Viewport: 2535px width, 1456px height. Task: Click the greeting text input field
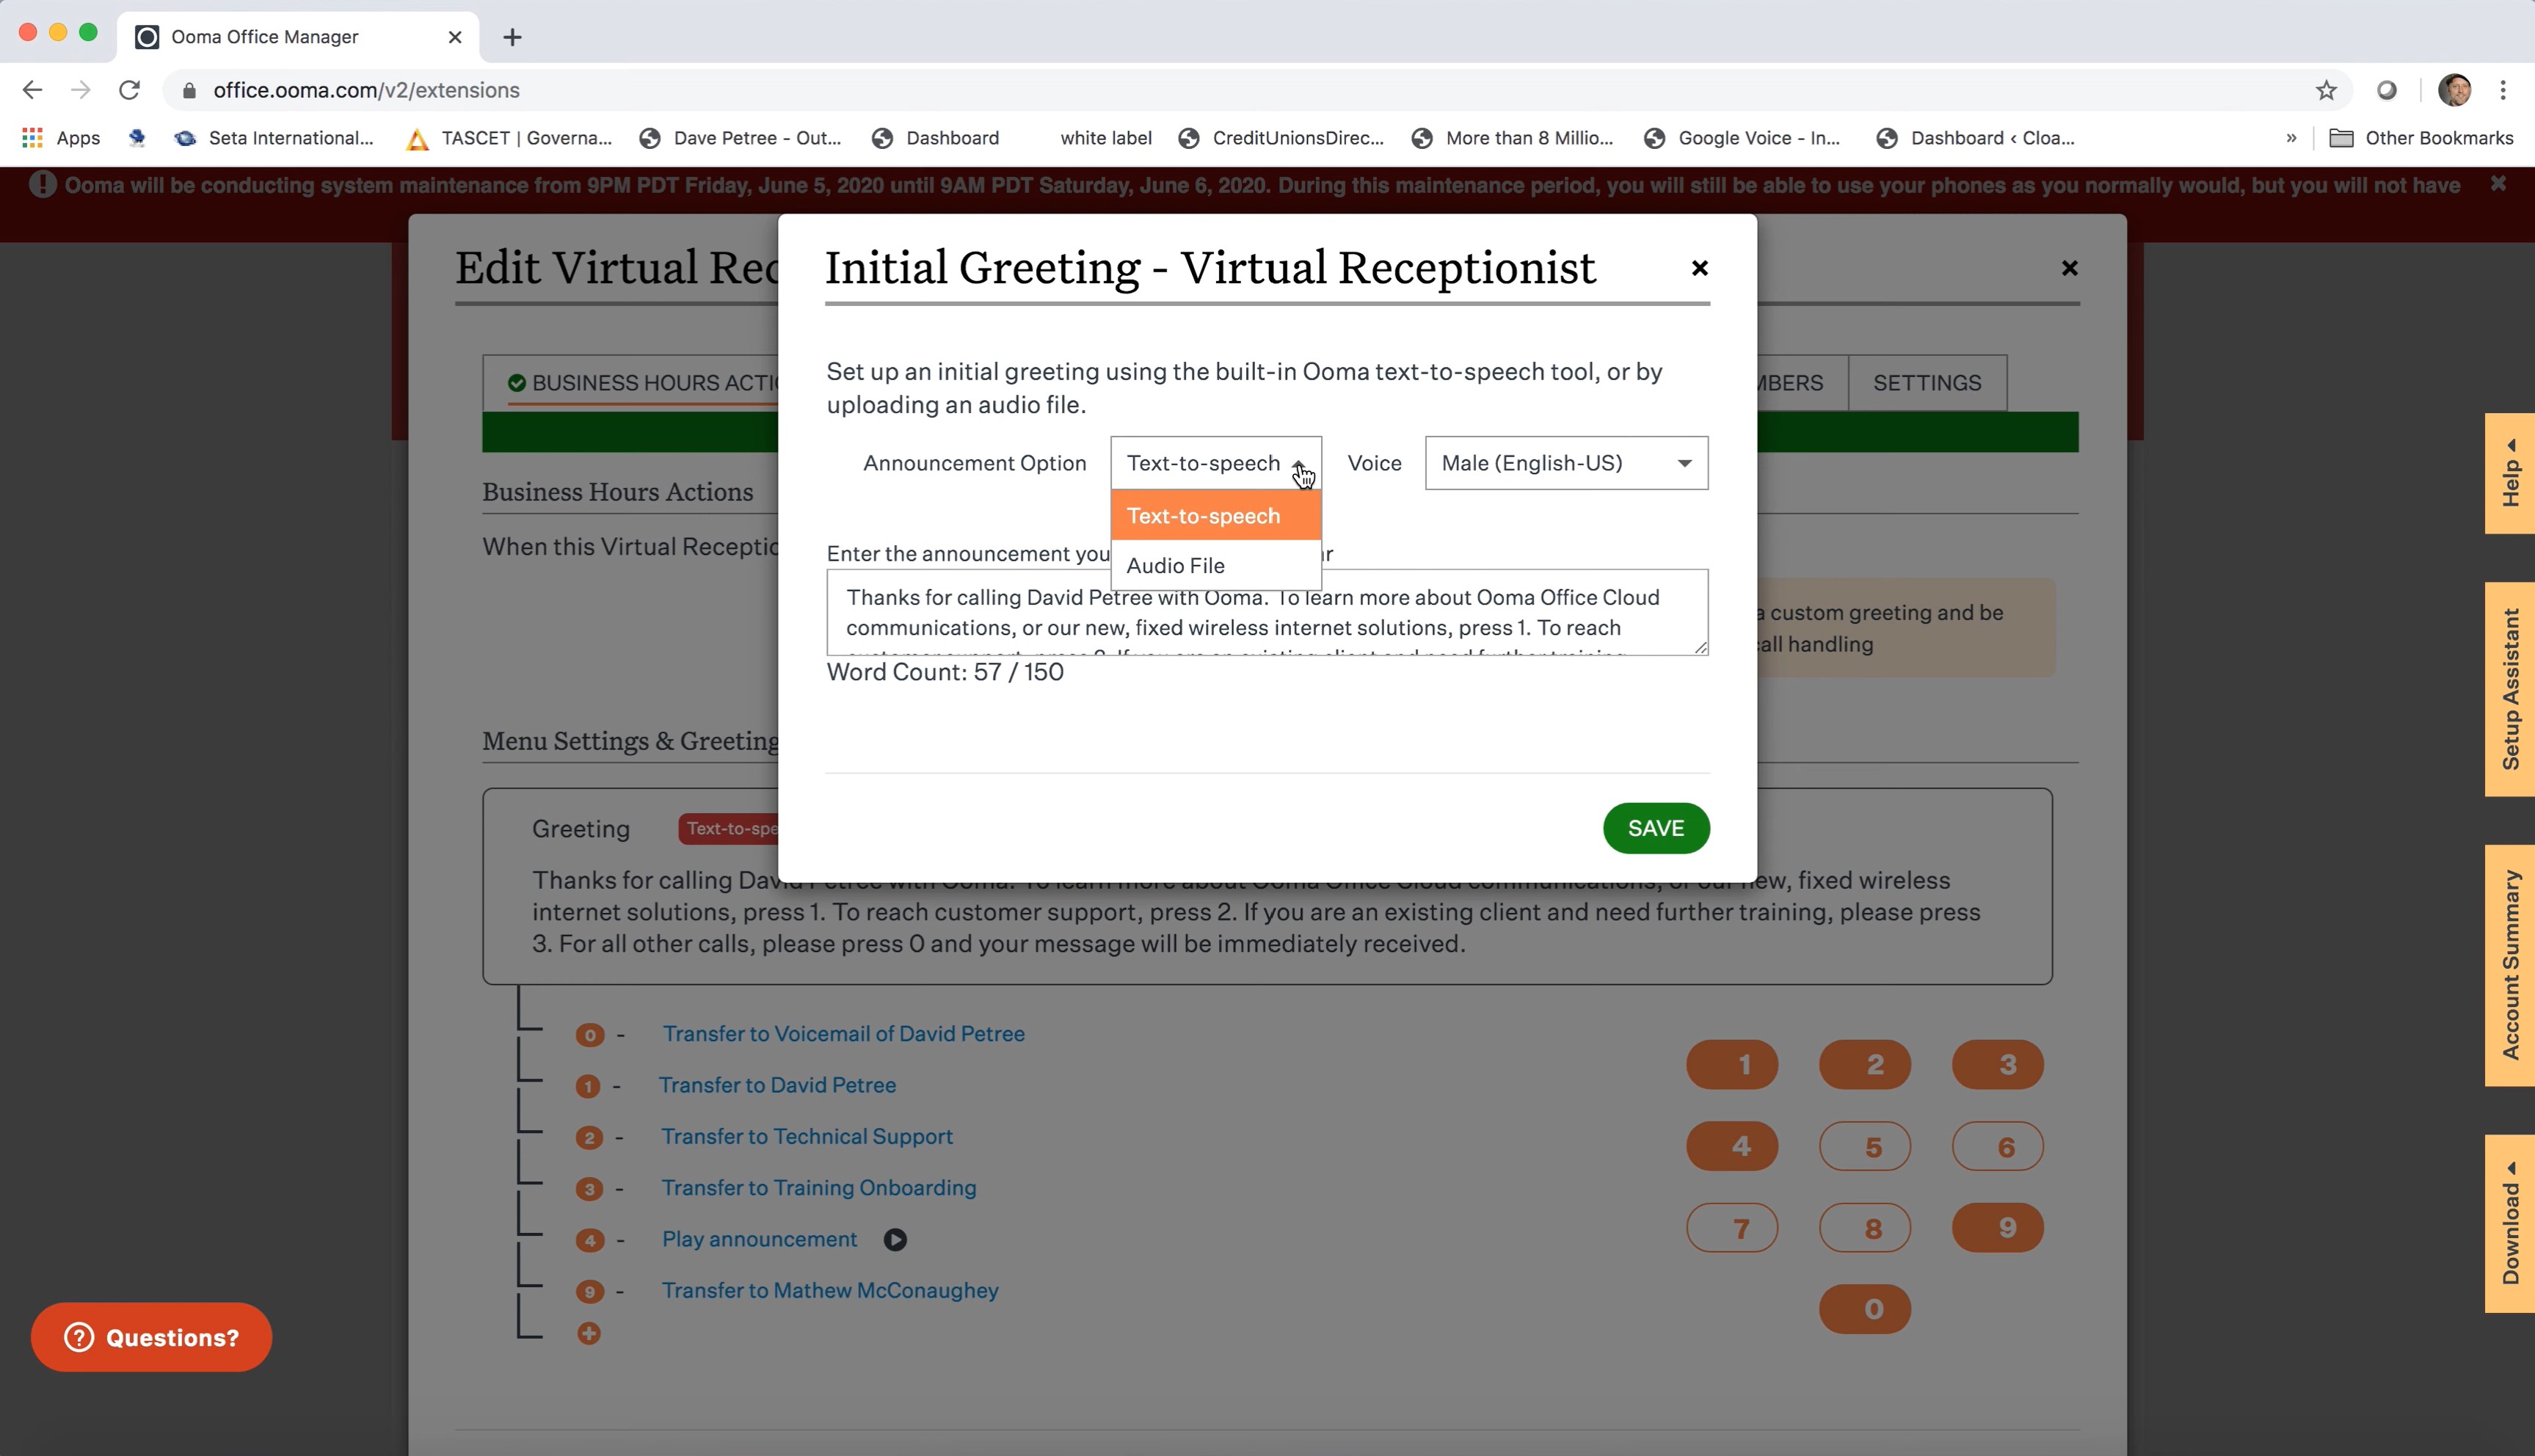click(1267, 611)
